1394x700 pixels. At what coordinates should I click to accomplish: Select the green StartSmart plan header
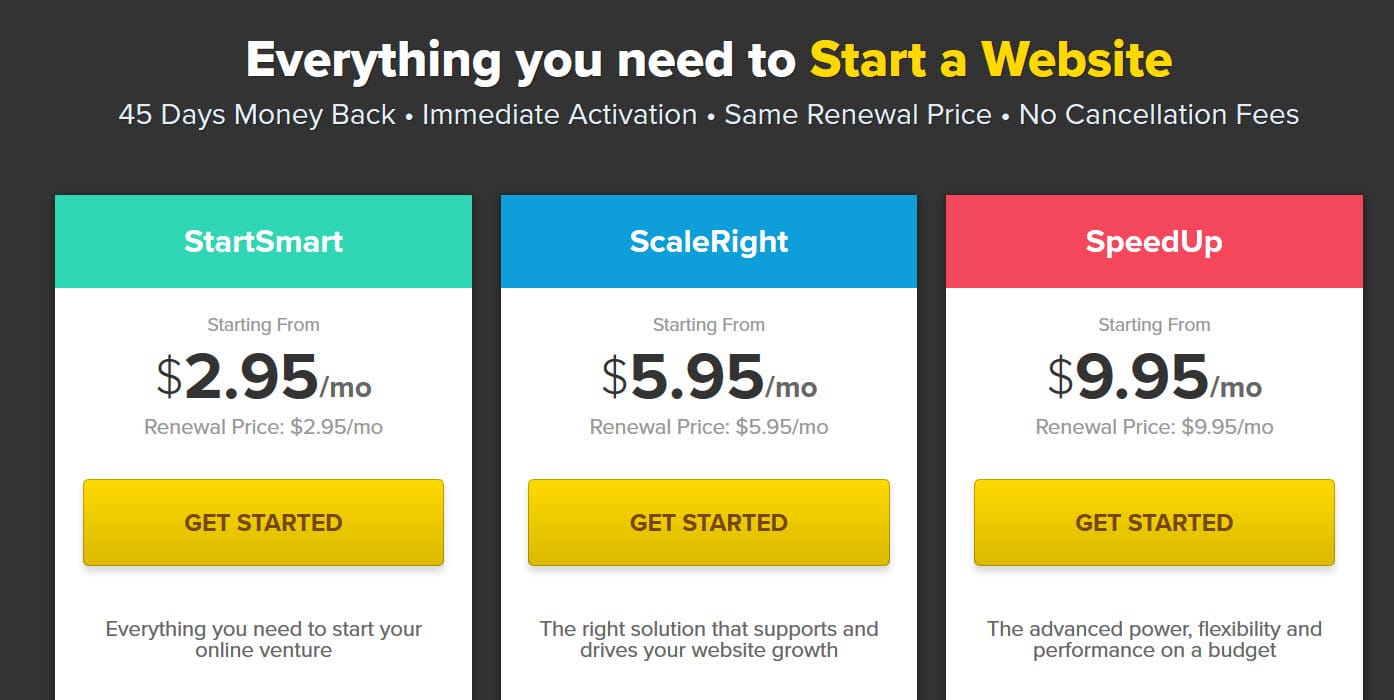coord(263,242)
